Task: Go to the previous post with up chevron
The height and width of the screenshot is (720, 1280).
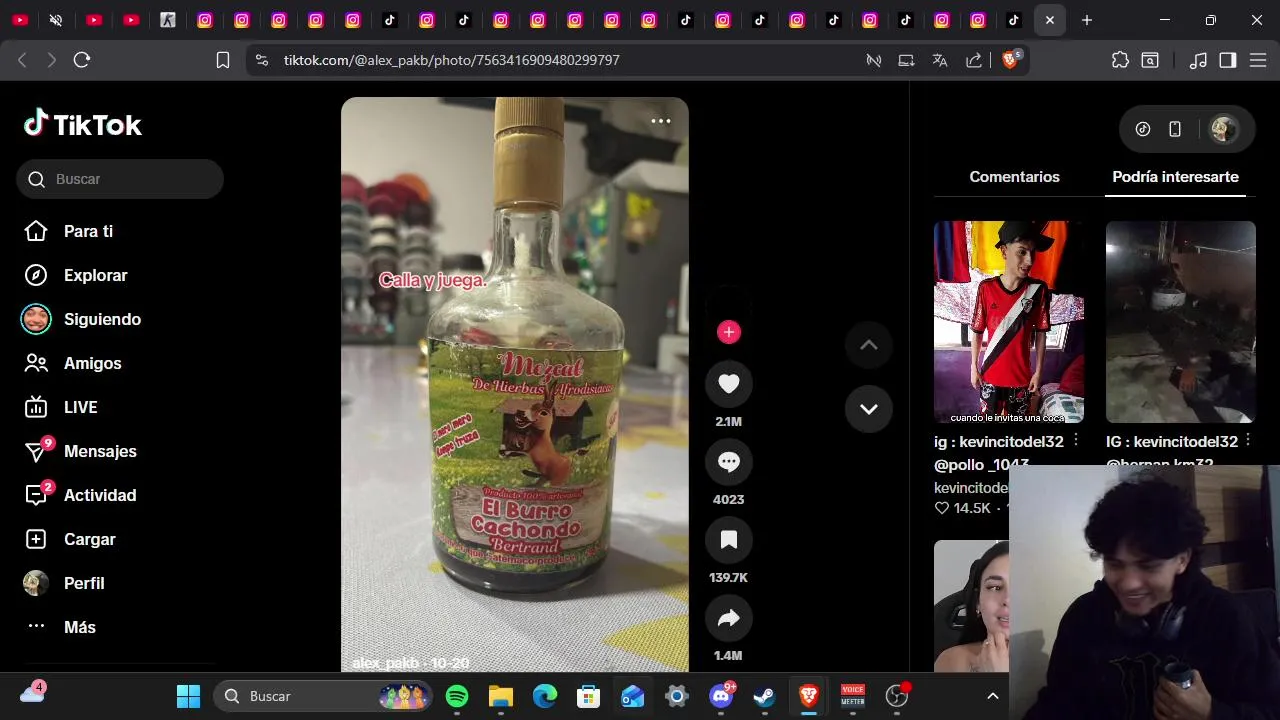Action: [x=869, y=345]
